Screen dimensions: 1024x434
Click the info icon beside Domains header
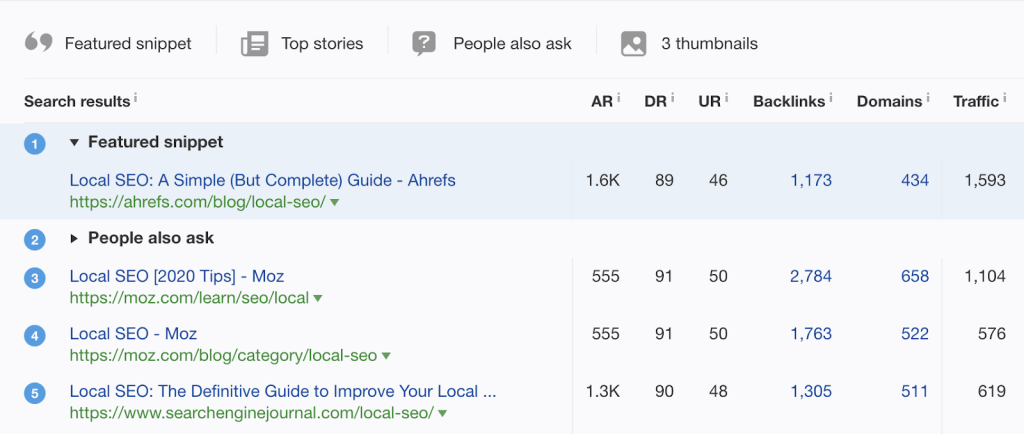928,98
